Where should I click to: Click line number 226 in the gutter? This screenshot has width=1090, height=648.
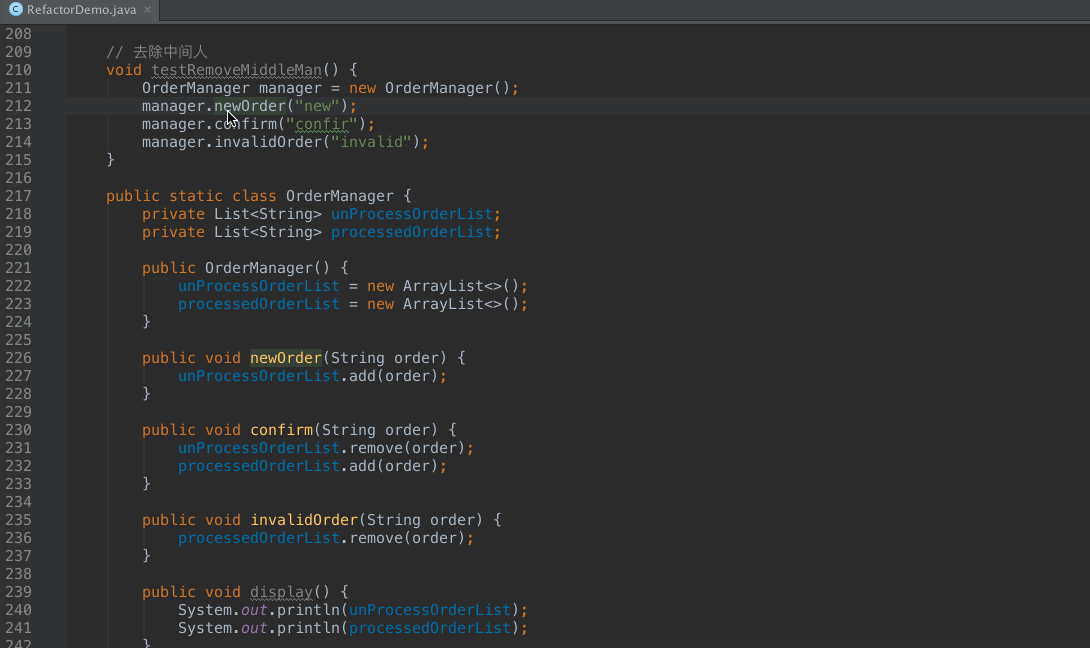pyautogui.click(x=19, y=358)
